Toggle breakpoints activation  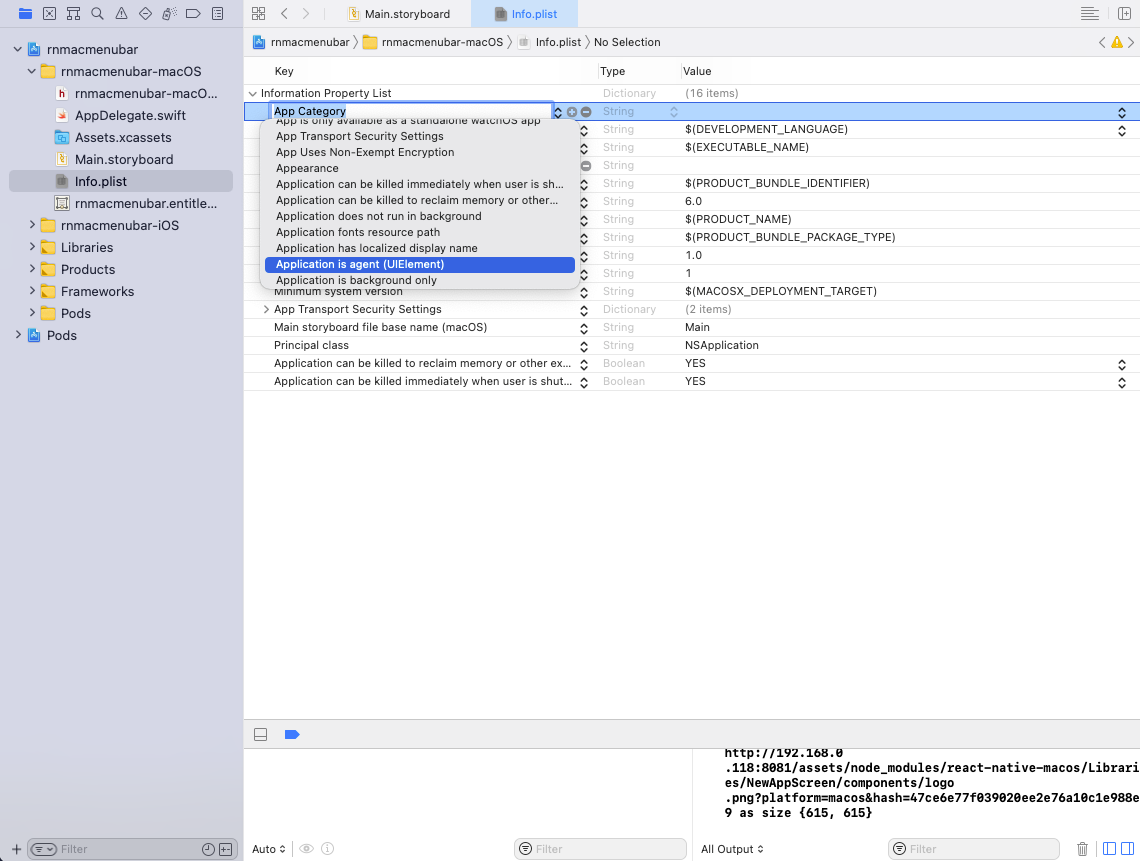(292, 734)
